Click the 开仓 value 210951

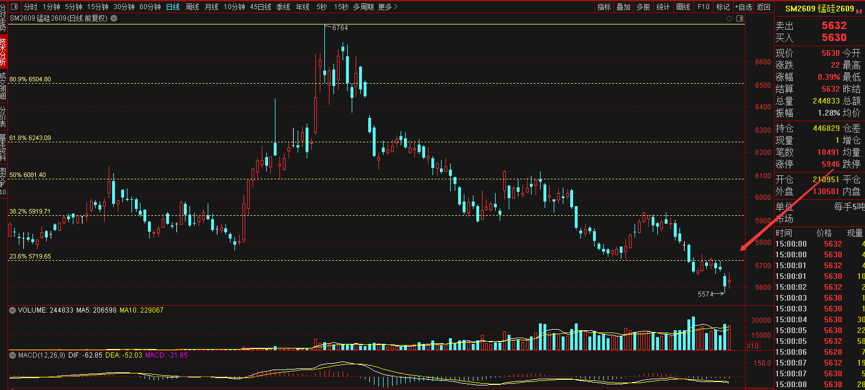[826, 179]
